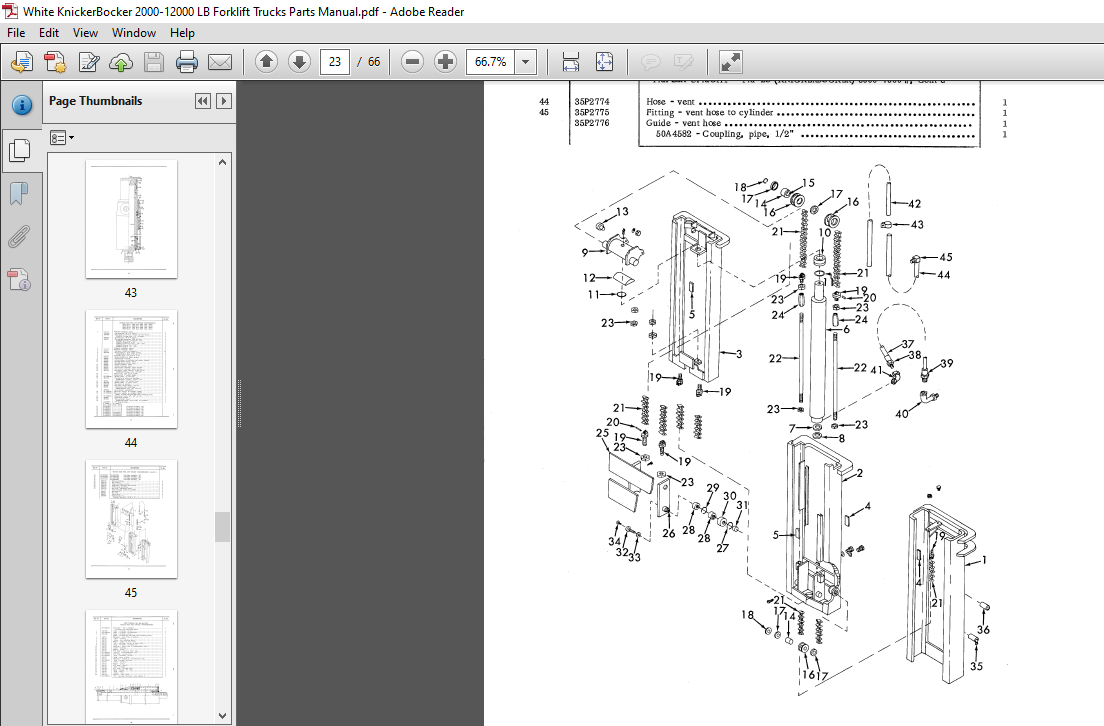Click part number 35P2774 in table

591,101
